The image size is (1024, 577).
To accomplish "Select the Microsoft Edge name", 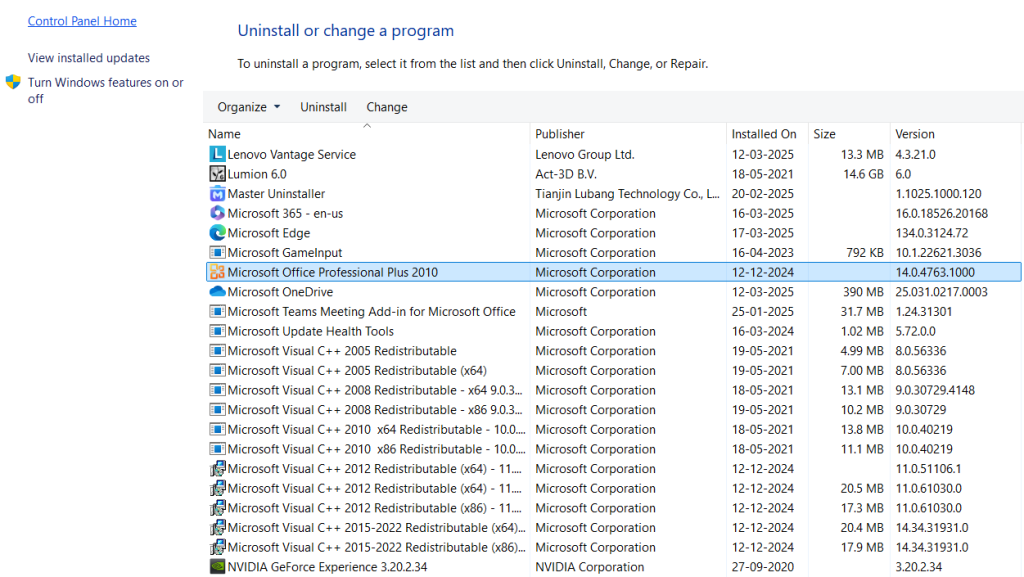I will (x=269, y=232).
